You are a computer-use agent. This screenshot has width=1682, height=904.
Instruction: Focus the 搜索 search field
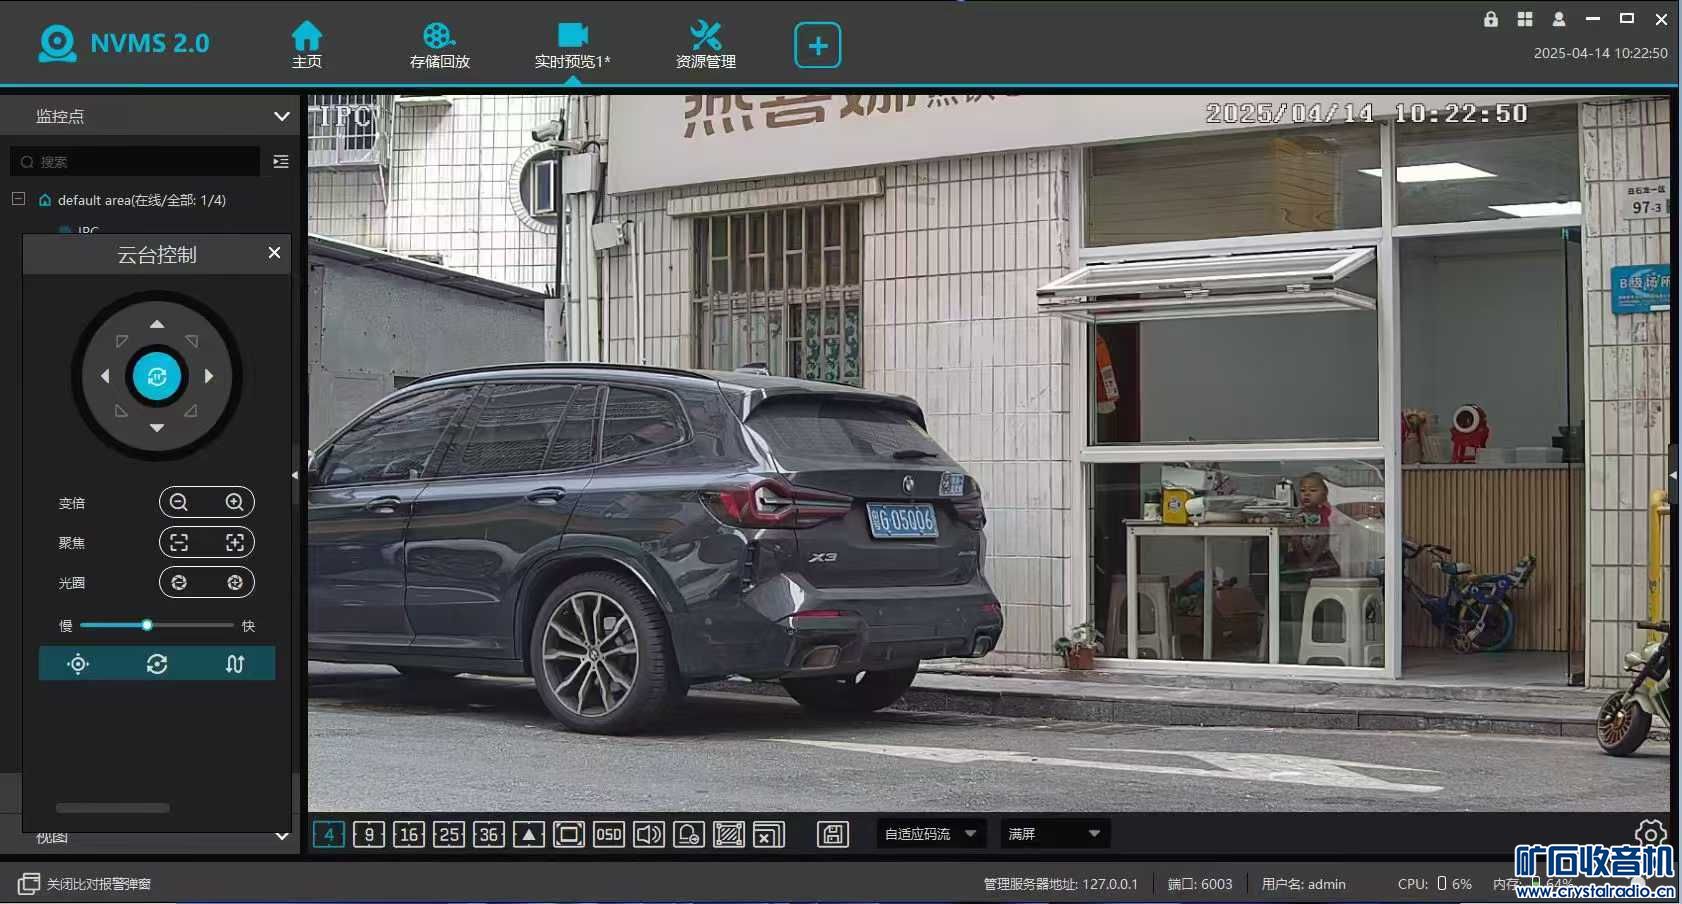[x=136, y=161]
